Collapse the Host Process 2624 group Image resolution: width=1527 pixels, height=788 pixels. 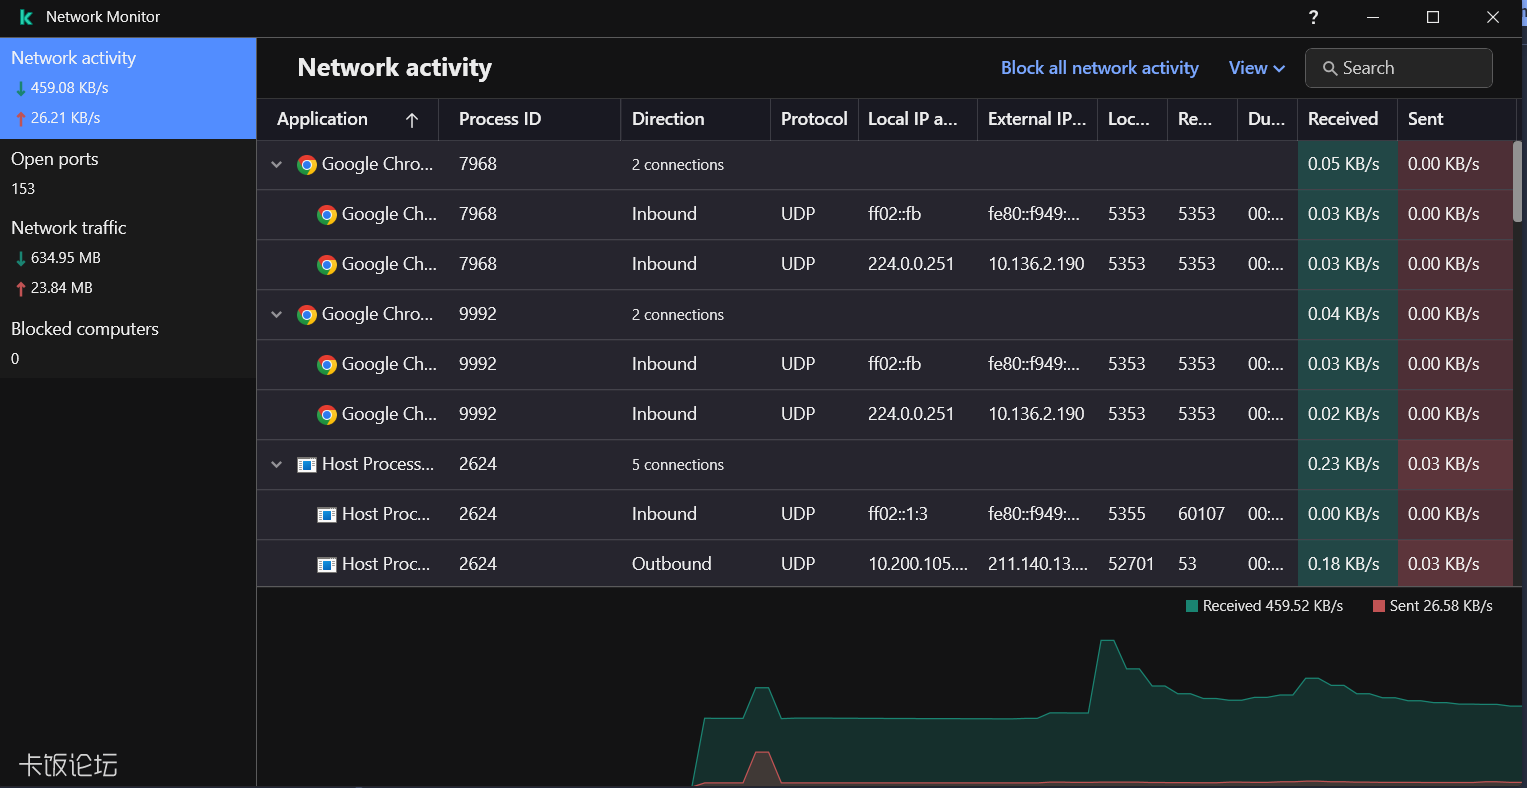tap(277, 465)
